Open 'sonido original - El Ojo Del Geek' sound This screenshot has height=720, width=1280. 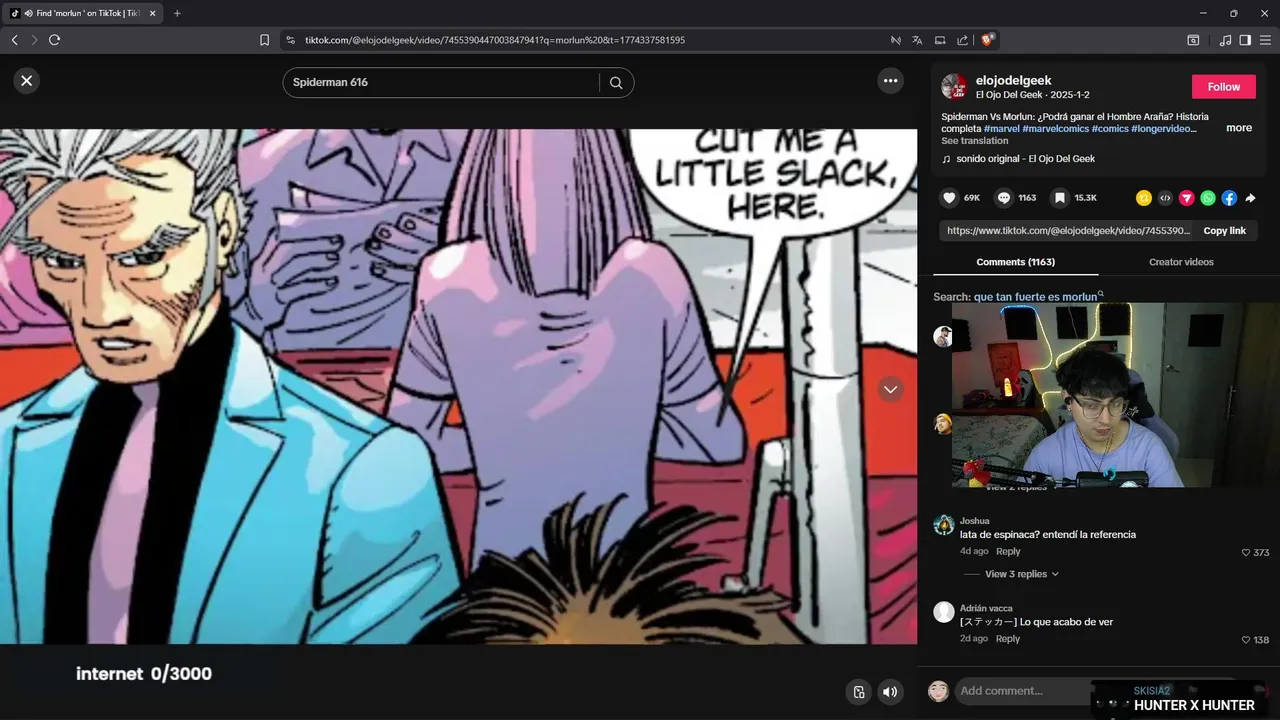click(x=1025, y=158)
